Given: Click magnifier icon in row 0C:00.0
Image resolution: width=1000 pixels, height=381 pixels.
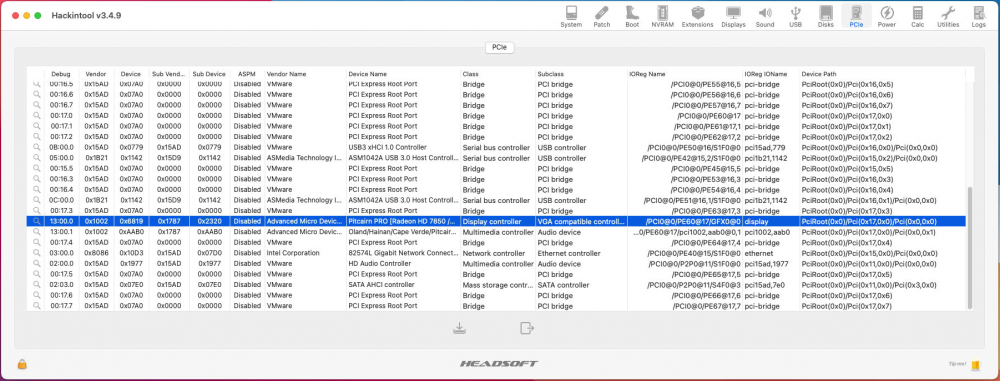Looking at the screenshot, I should click(x=36, y=200).
